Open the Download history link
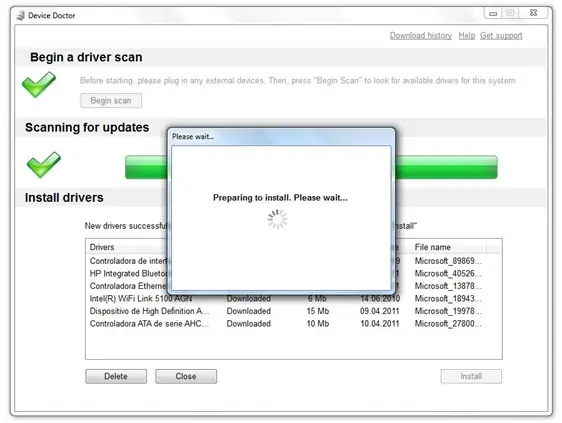The width and height of the screenshot is (562, 423). tap(421, 35)
